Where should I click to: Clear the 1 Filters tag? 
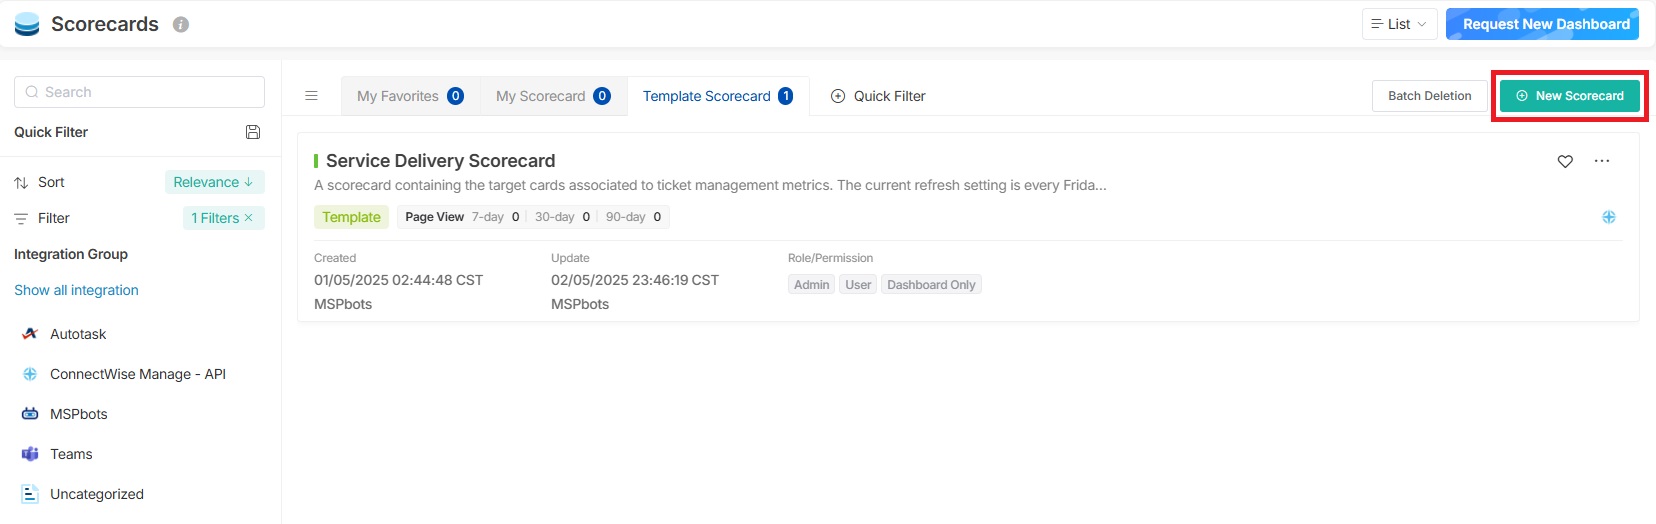(x=249, y=218)
